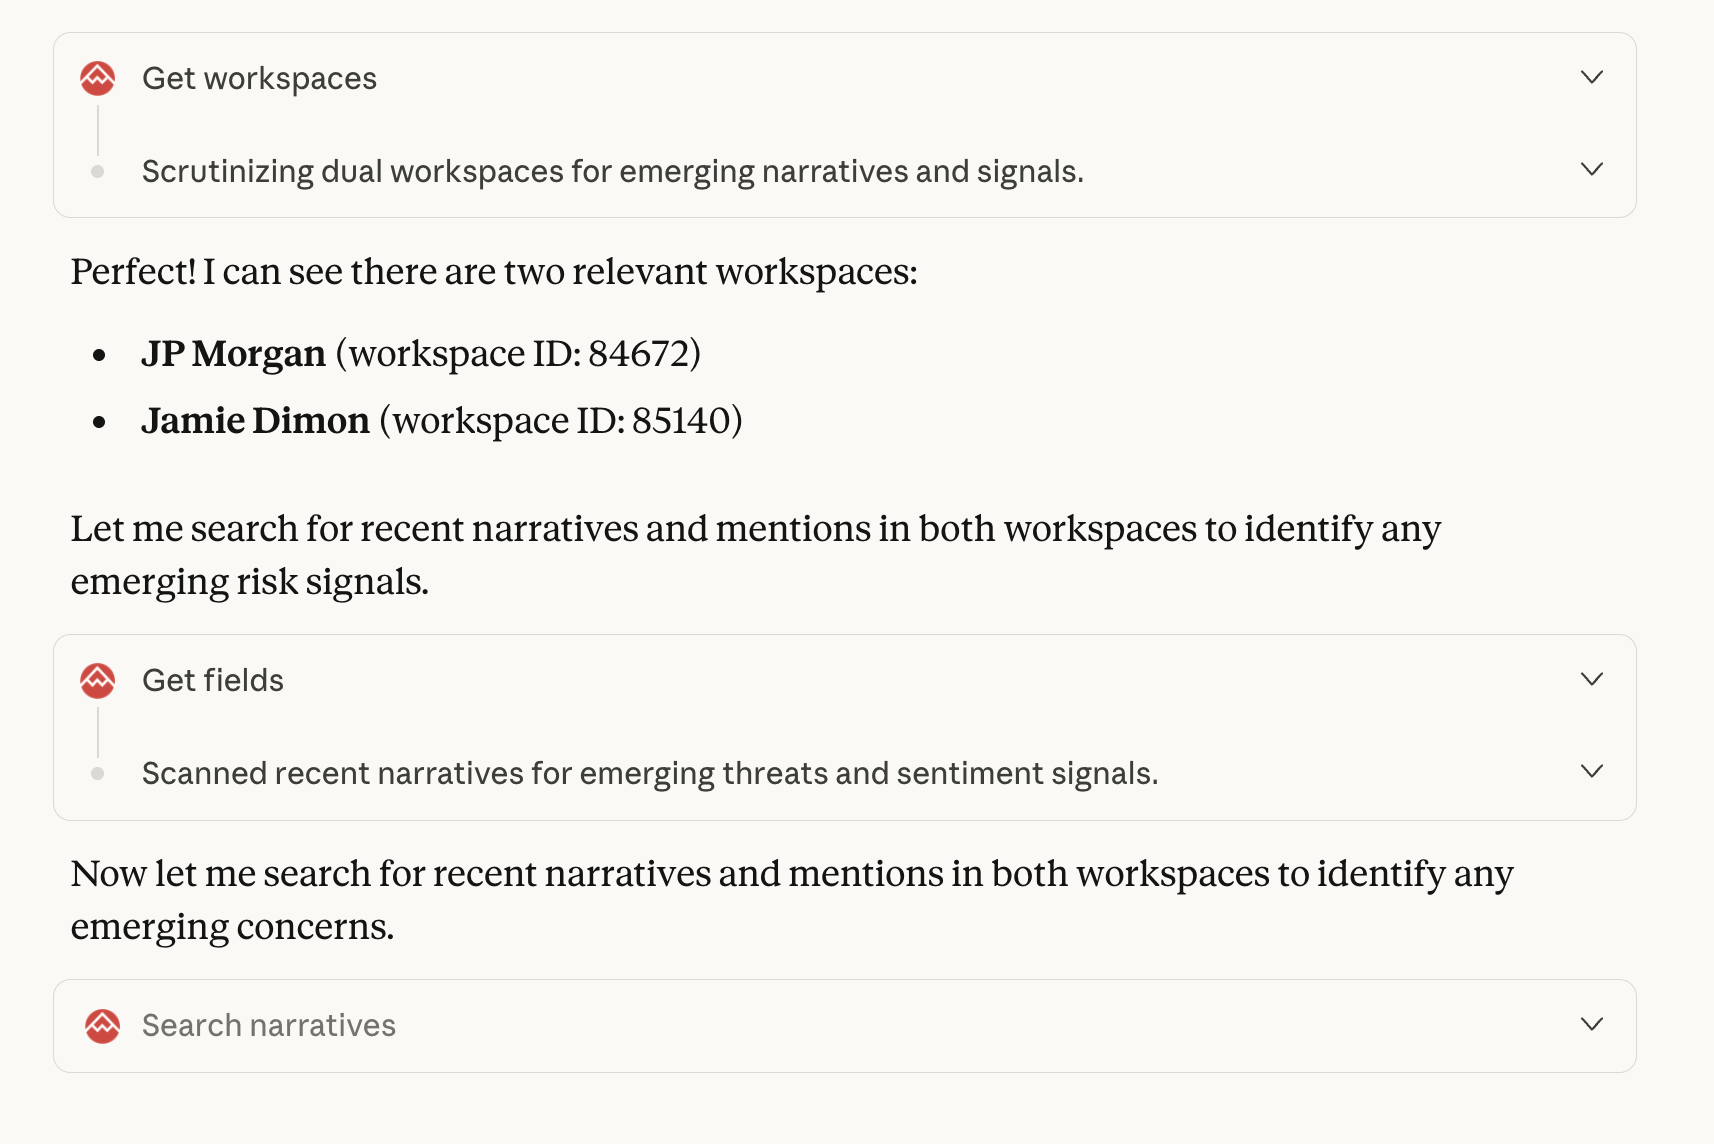Click the step dot beside Scrutinizing dual workspaces
The height and width of the screenshot is (1144, 1714).
(x=98, y=172)
